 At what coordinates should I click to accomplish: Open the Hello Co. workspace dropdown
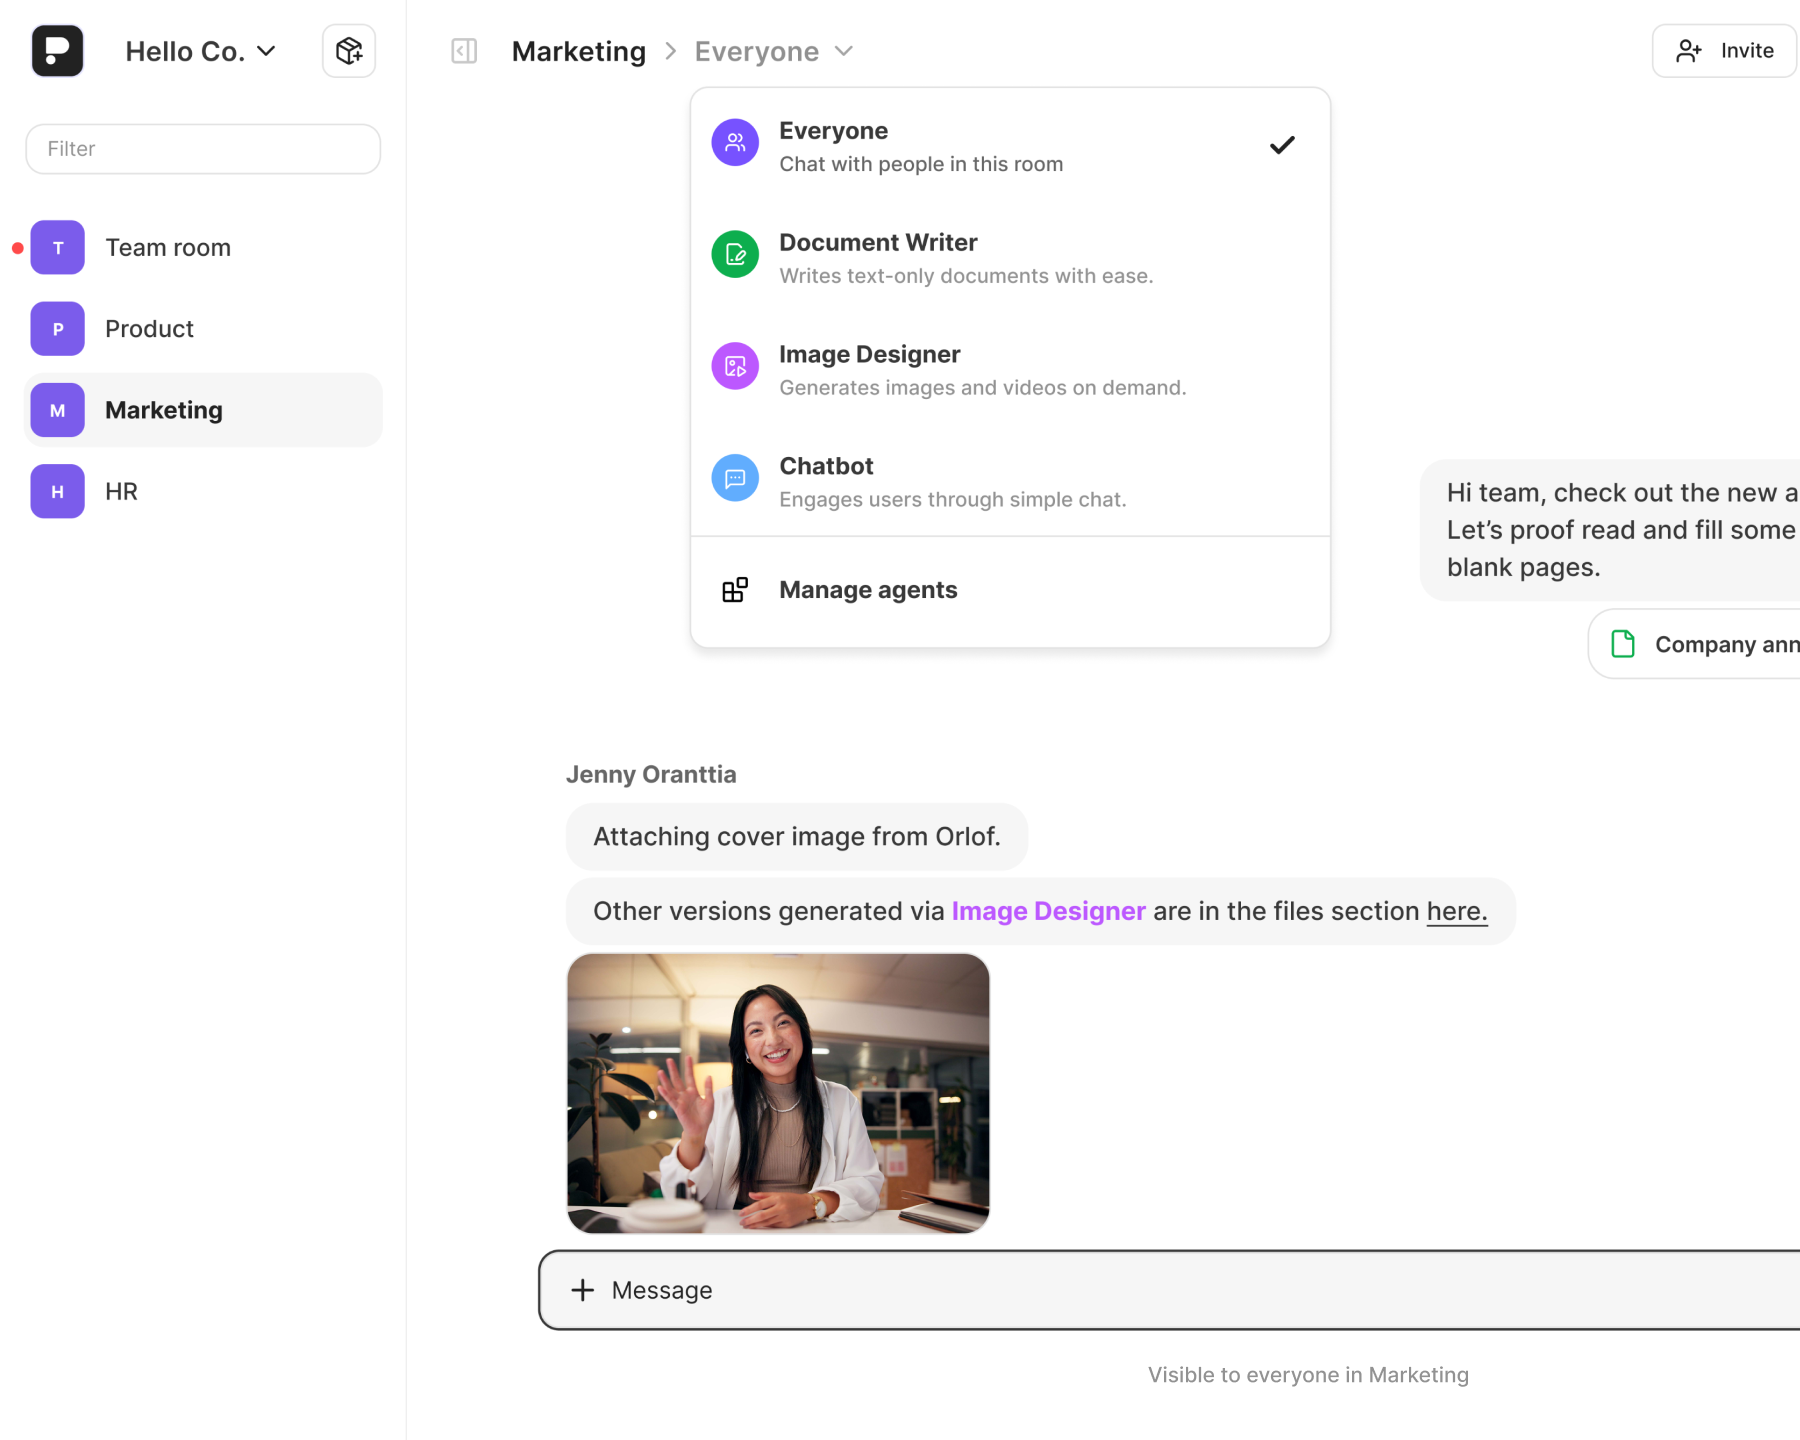pyautogui.click(x=200, y=51)
